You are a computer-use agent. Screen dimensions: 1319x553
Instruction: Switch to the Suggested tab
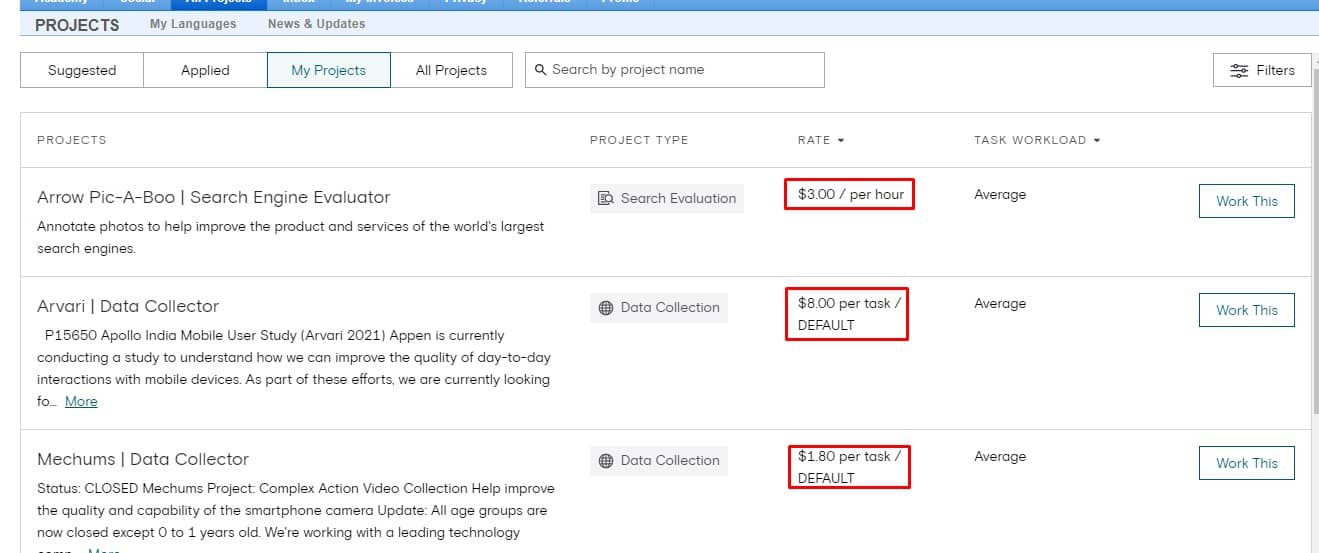click(82, 70)
